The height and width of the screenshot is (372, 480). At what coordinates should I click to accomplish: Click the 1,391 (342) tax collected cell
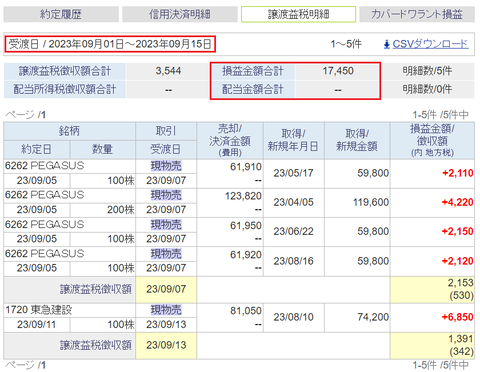pos(432,346)
